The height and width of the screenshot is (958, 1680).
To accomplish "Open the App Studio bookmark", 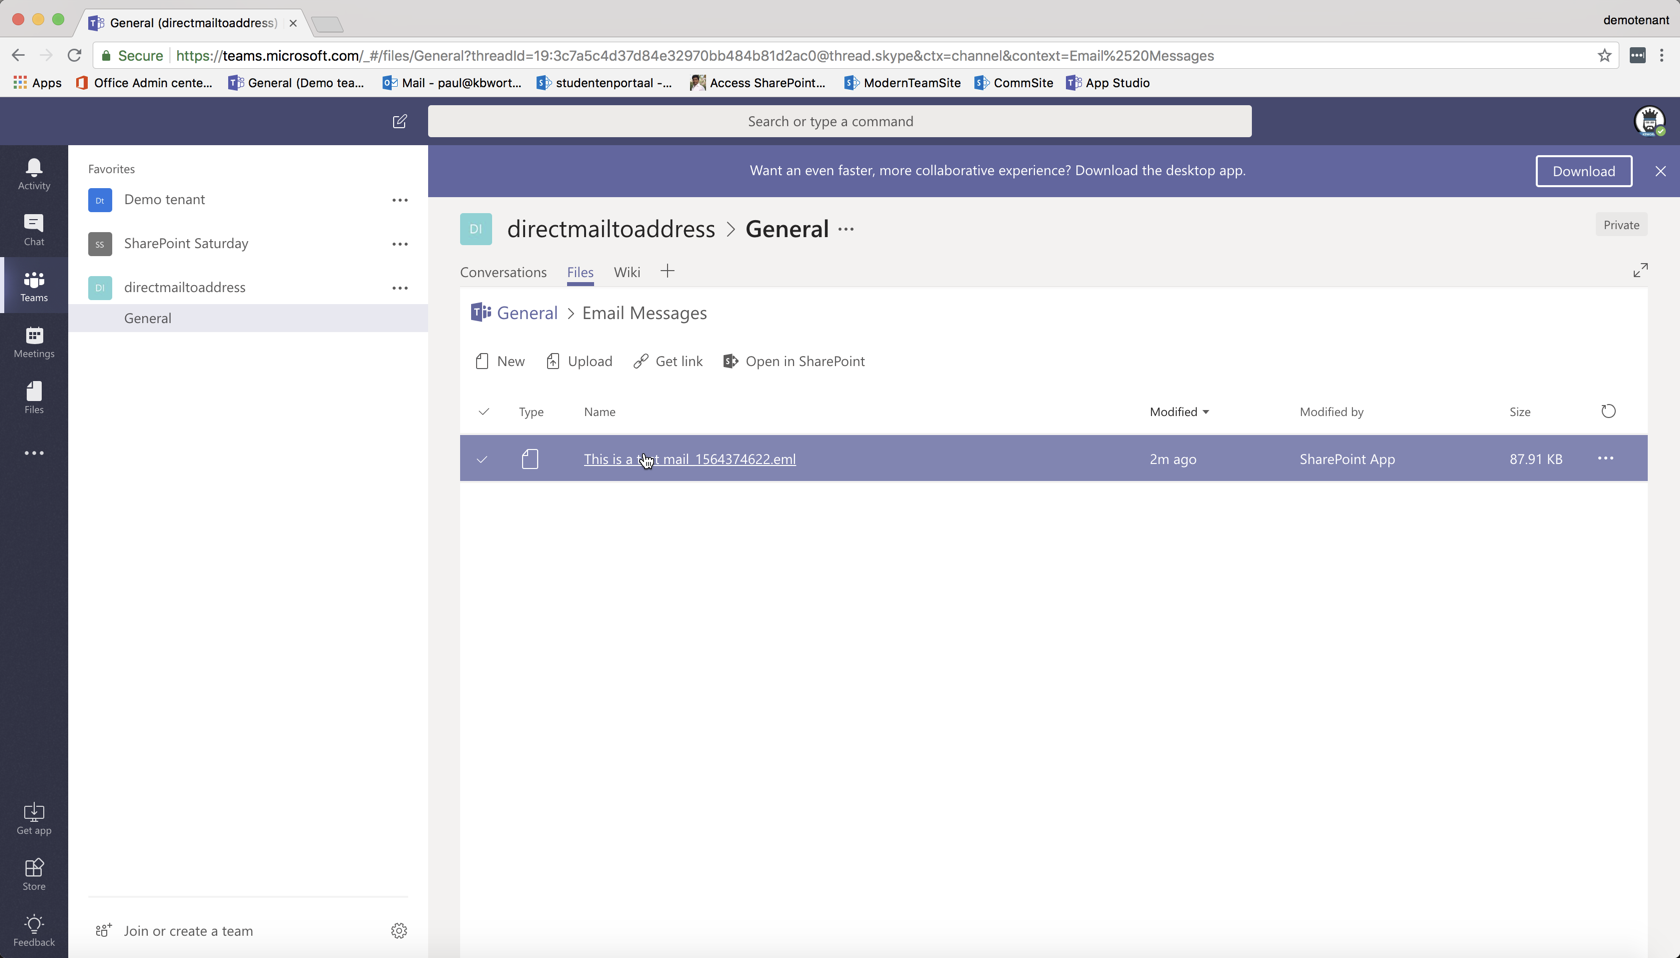I will 1108,83.
